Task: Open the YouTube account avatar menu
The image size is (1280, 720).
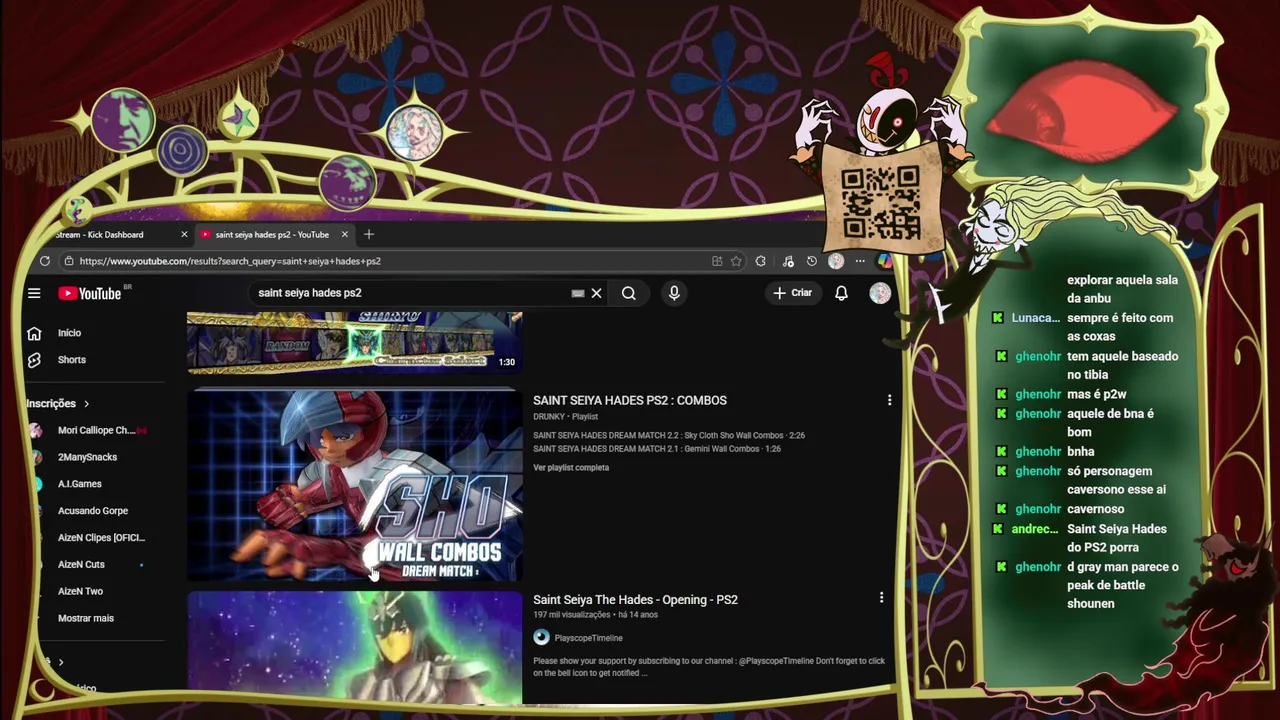Action: (x=880, y=293)
